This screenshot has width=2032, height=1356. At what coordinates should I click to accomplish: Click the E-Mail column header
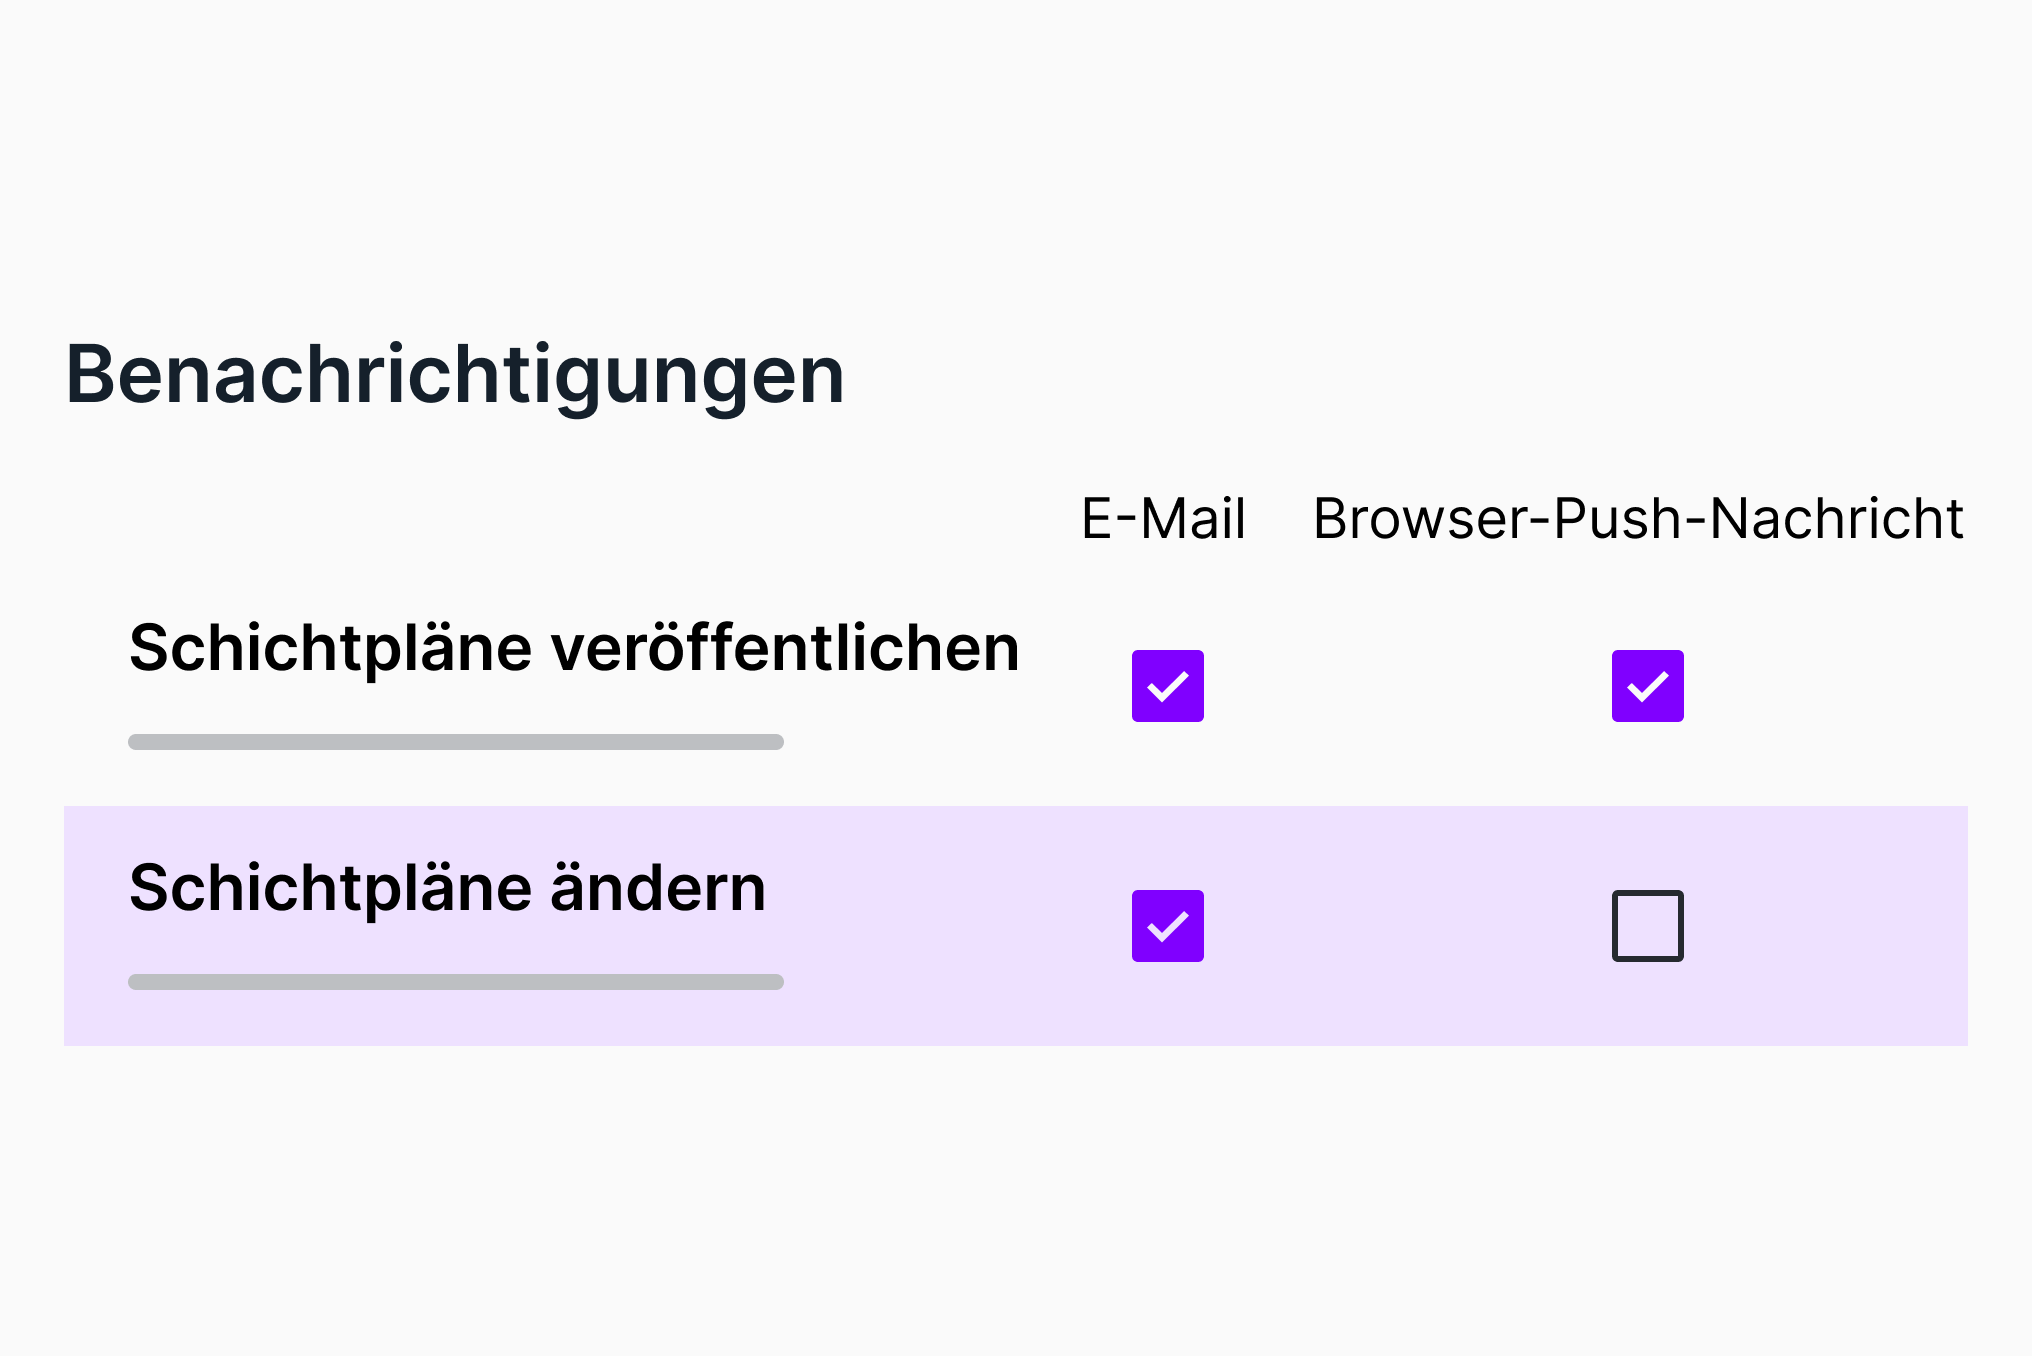(1163, 518)
